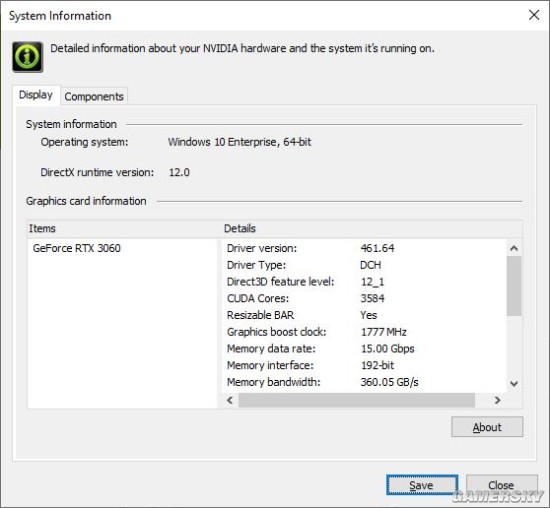Click the horizontal scrollbar thumb in Details
Viewport: 550px width, 508px height.
point(356,400)
